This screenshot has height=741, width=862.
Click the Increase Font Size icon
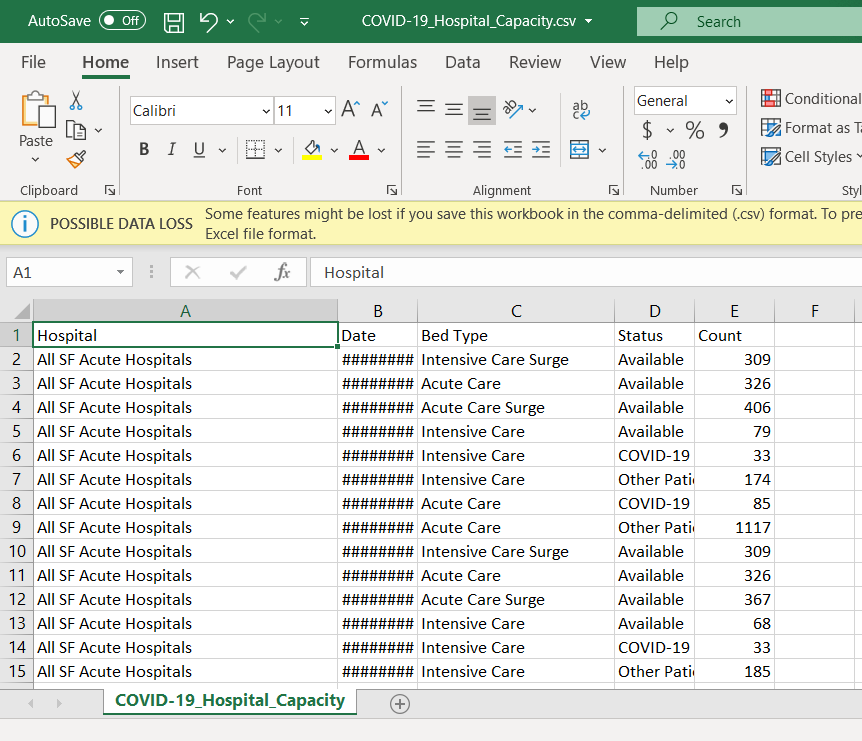click(350, 110)
